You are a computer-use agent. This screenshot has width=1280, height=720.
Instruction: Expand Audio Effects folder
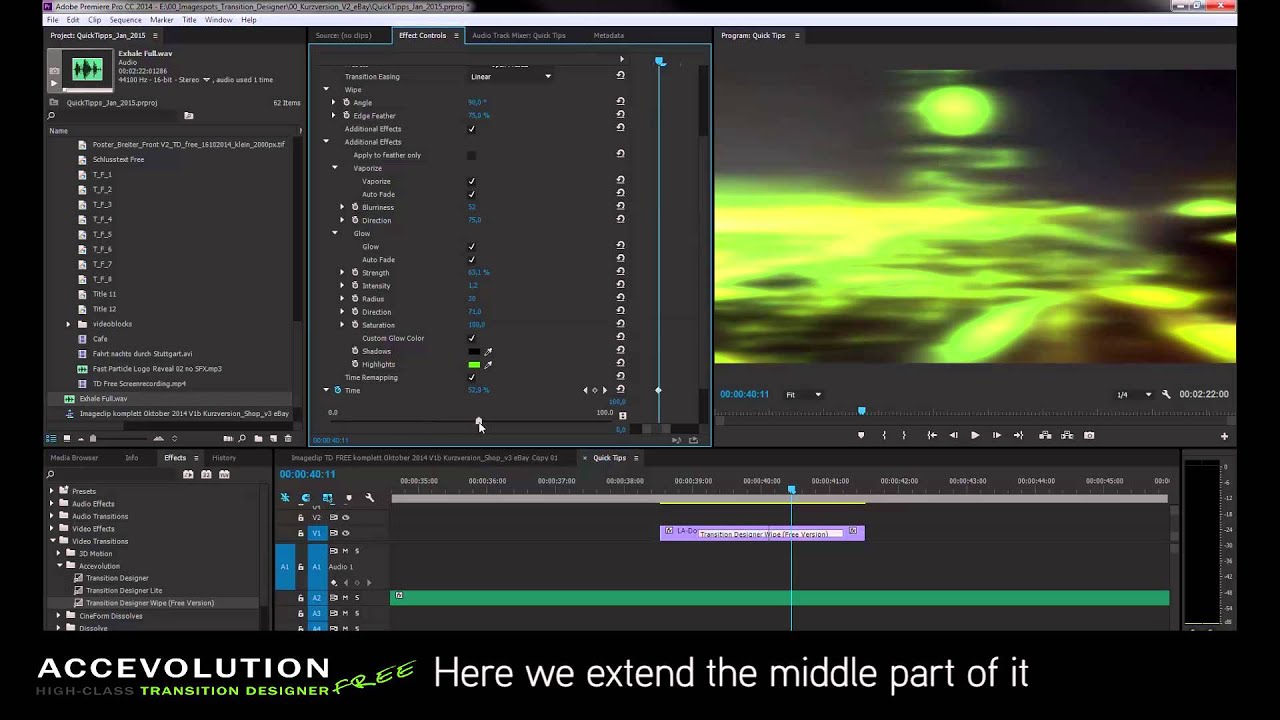[x=52, y=503]
